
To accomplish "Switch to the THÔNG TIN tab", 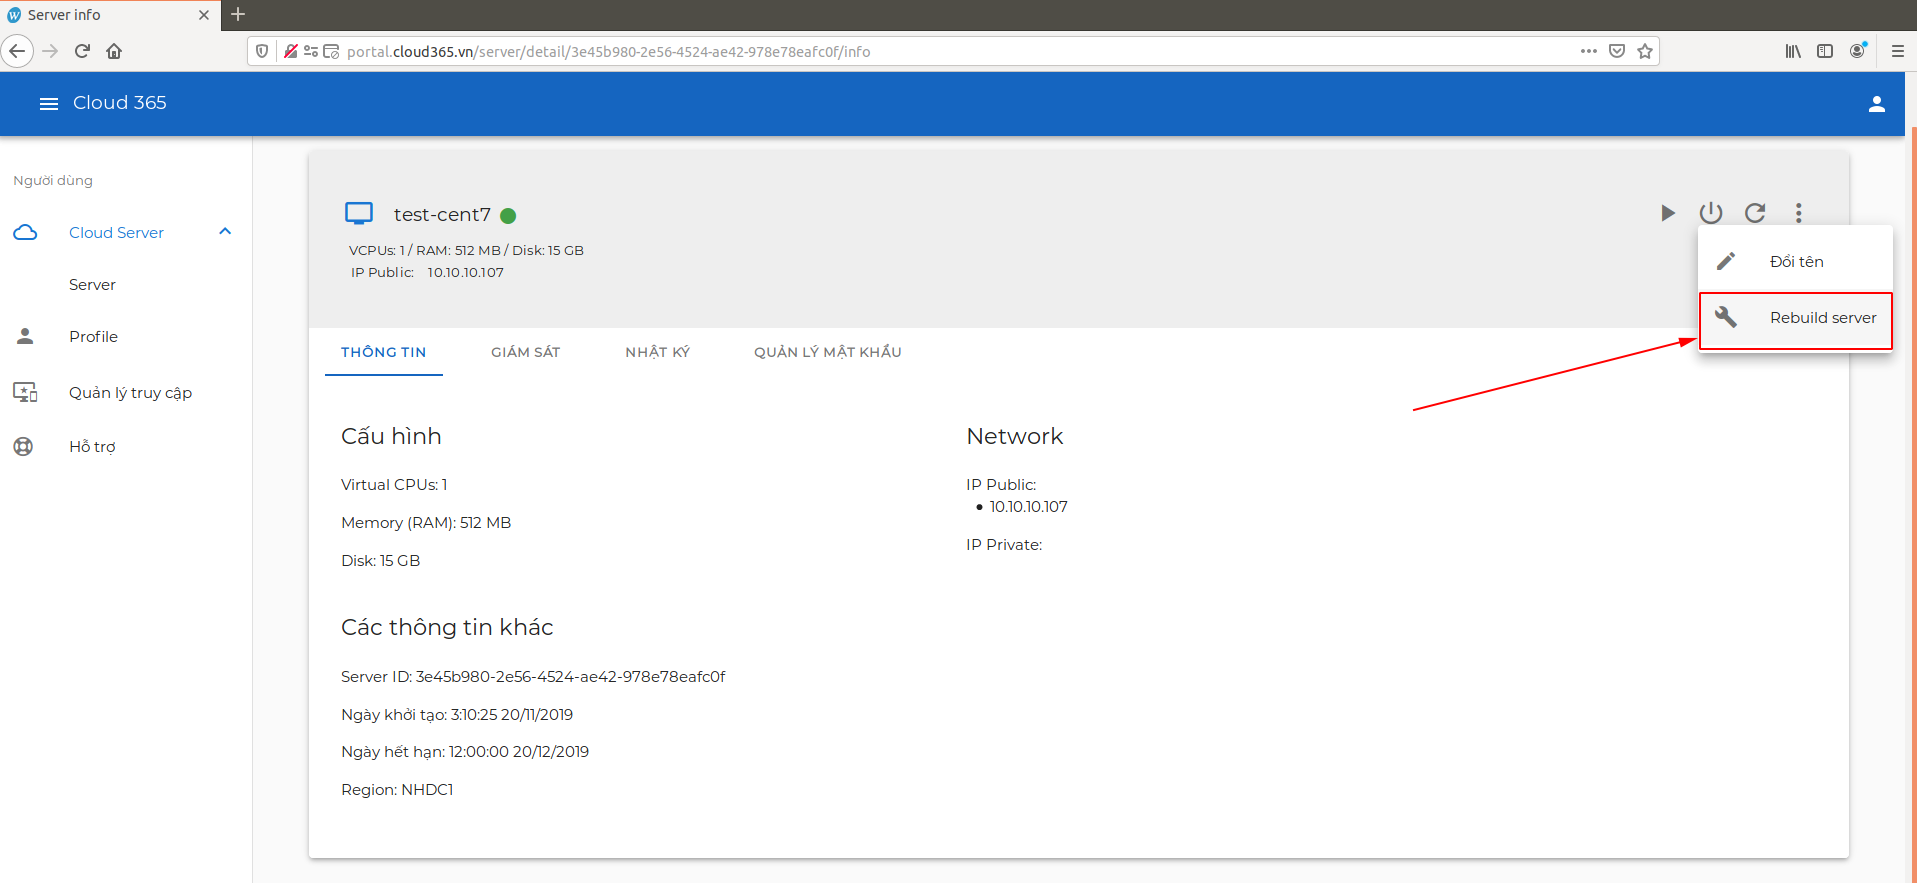I will [384, 352].
